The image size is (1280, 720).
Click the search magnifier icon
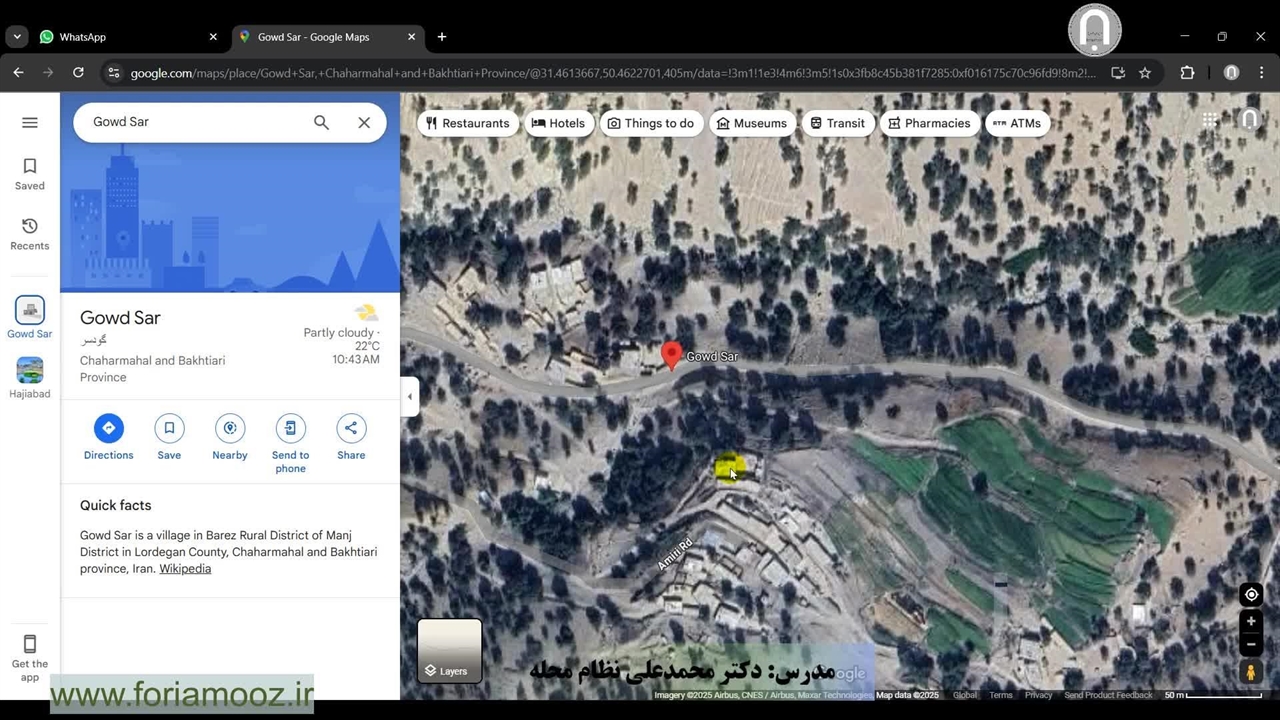point(321,122)
